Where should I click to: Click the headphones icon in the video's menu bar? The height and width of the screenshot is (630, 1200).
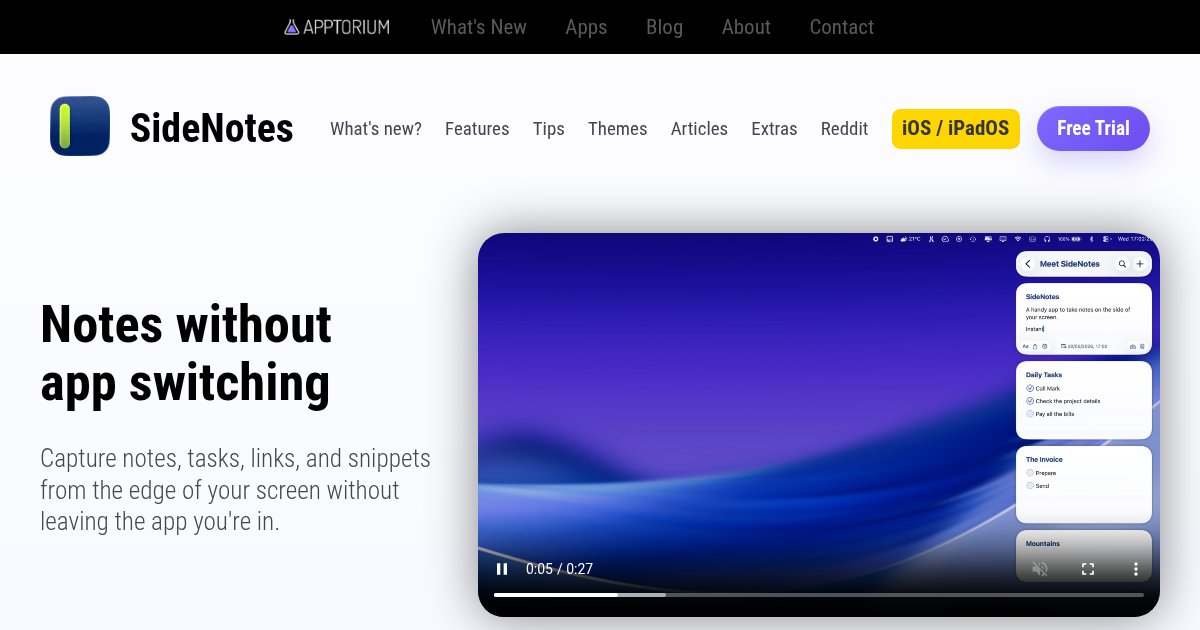pos(1047,239)
